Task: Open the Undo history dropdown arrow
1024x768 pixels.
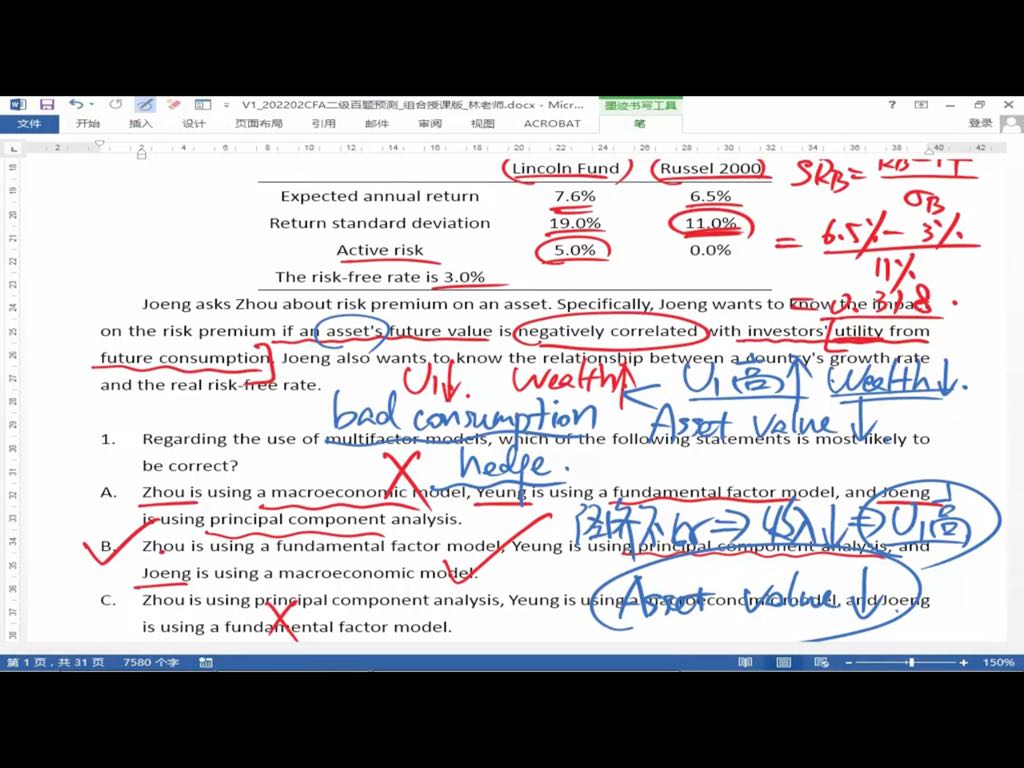Action: coord(92,105)
